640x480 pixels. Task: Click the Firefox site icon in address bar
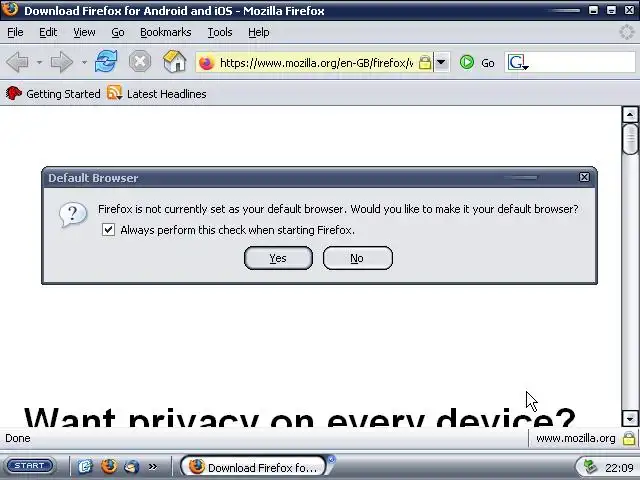pyautogui.click(x=207, y=63)
